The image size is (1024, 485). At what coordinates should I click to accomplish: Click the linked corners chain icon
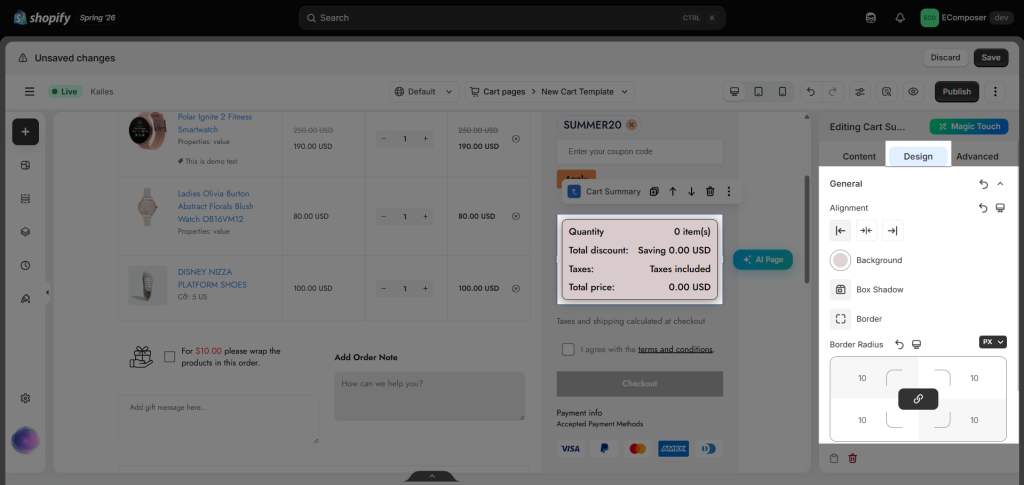tap(918, 399)
